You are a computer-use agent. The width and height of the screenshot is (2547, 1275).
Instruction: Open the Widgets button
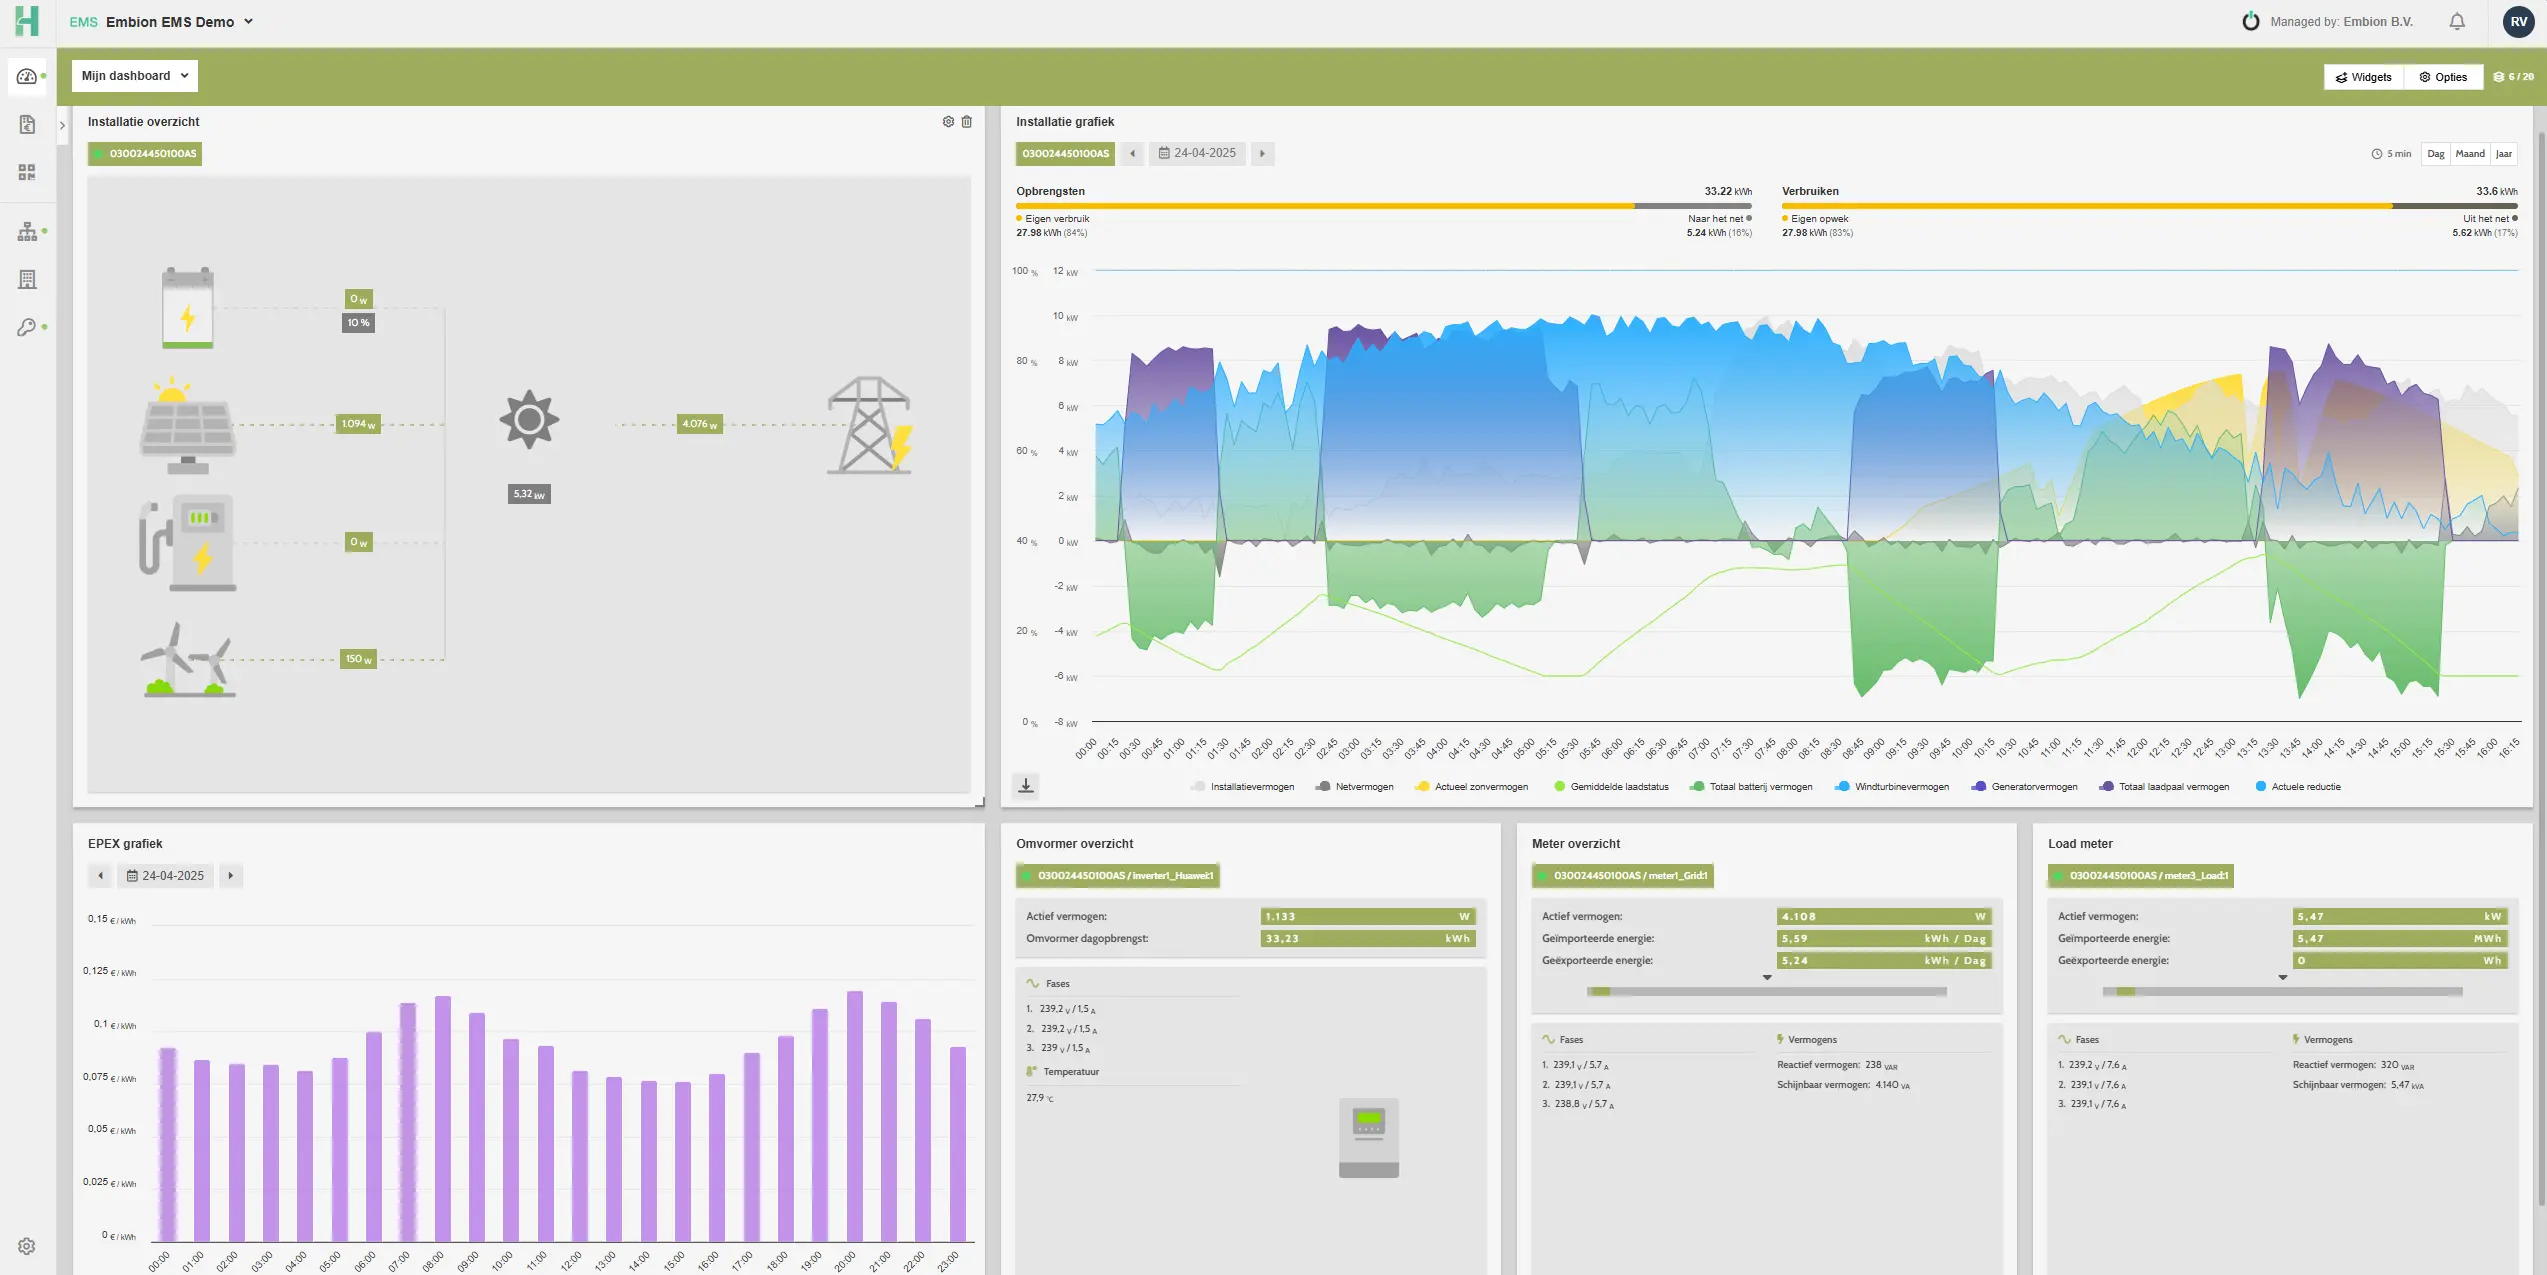(x=2363, y=77)
